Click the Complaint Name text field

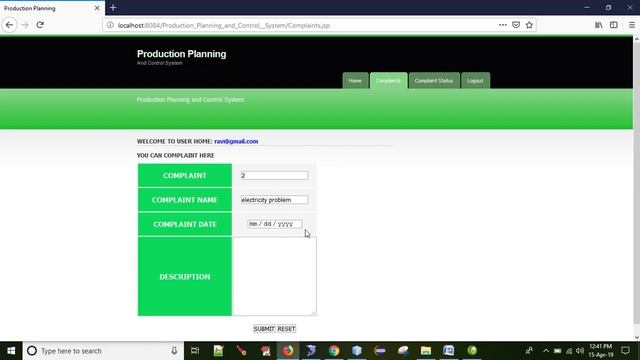click(x=274, y=200)
